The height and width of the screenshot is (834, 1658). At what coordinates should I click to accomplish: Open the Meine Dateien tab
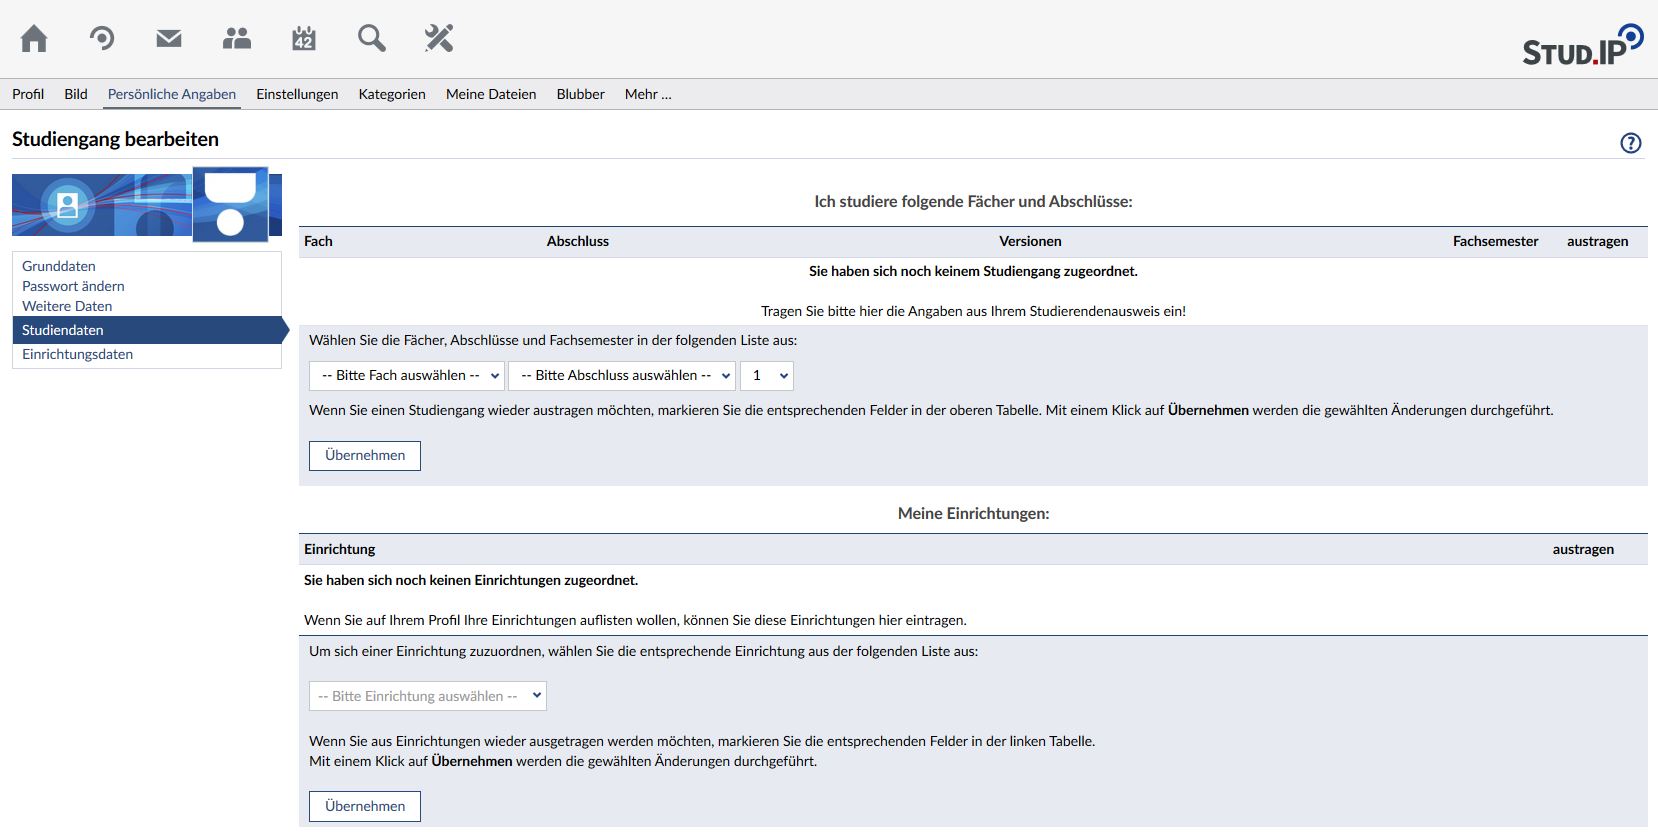point(490,94)
